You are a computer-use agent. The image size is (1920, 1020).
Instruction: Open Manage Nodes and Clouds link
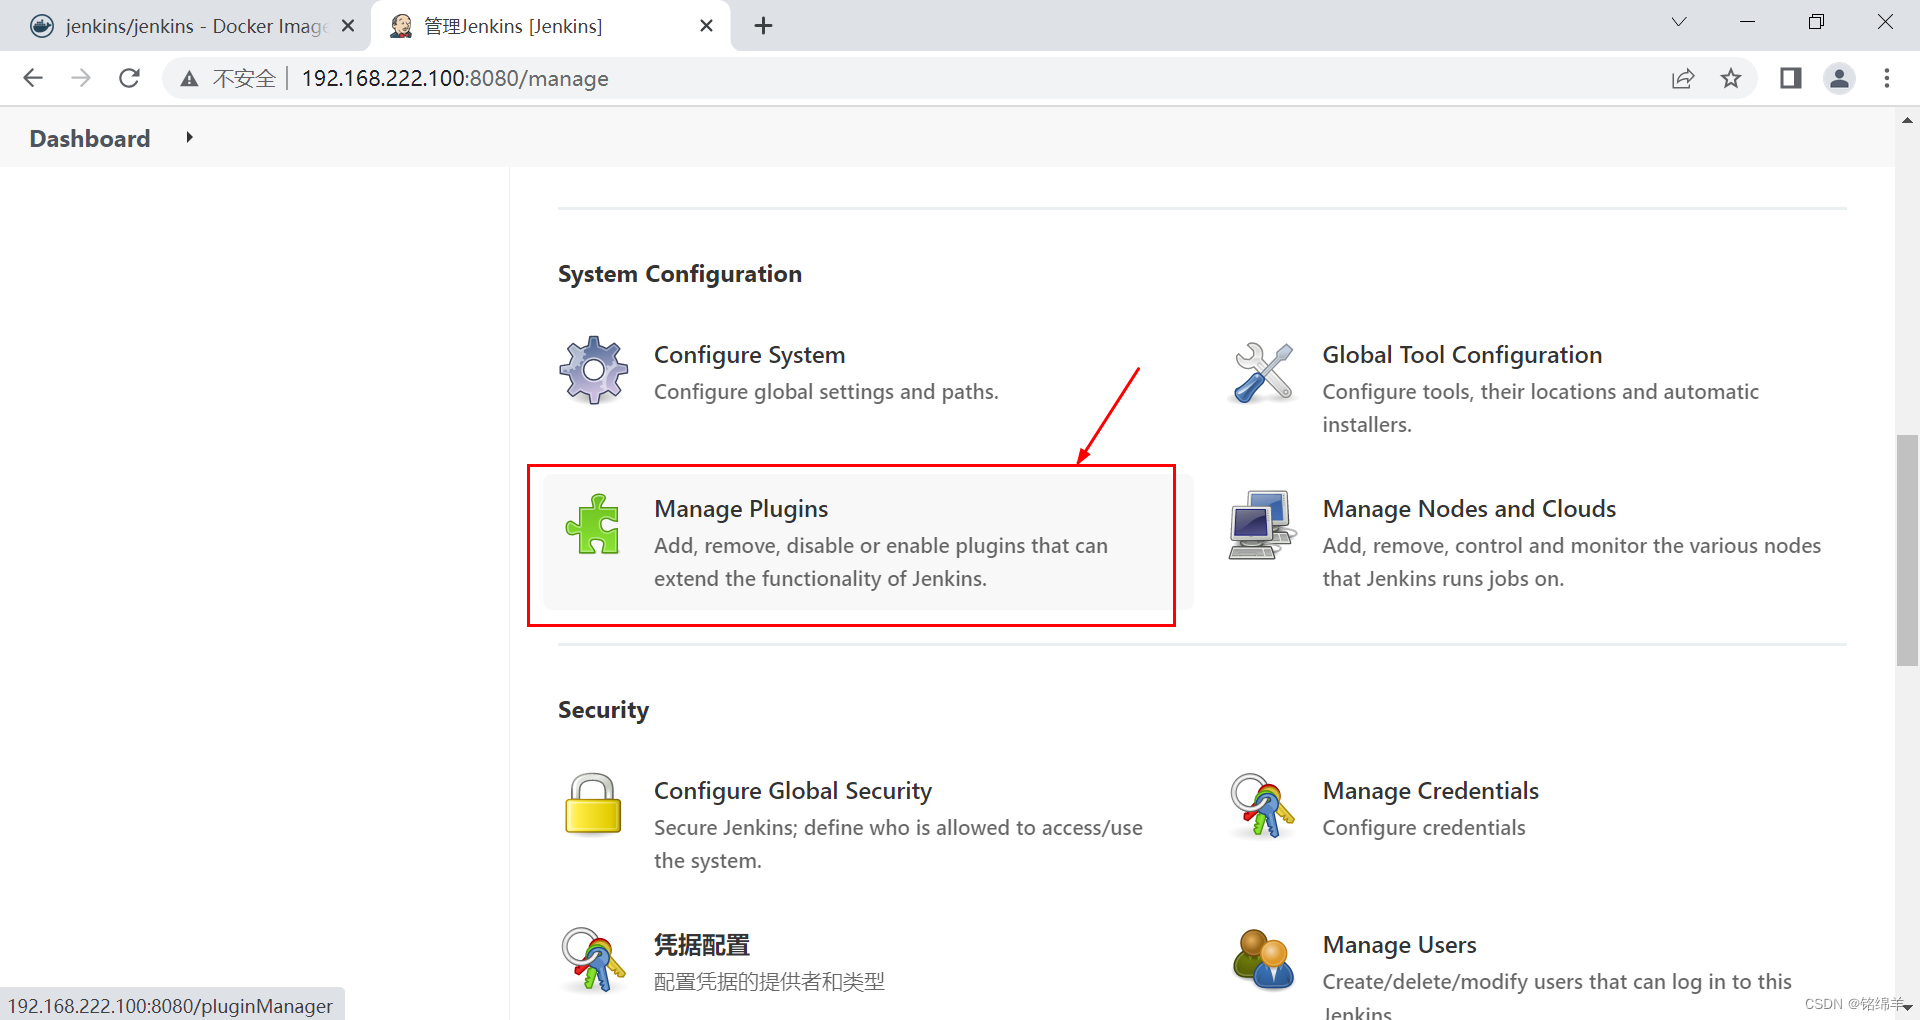pyautogui.click(x=1469, y=509)
